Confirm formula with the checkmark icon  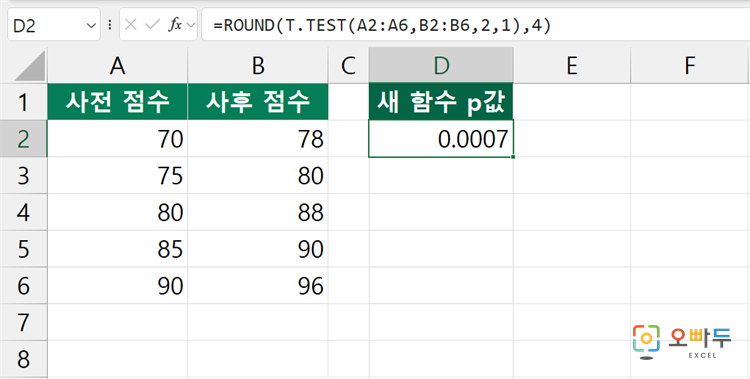click(153, 25)
